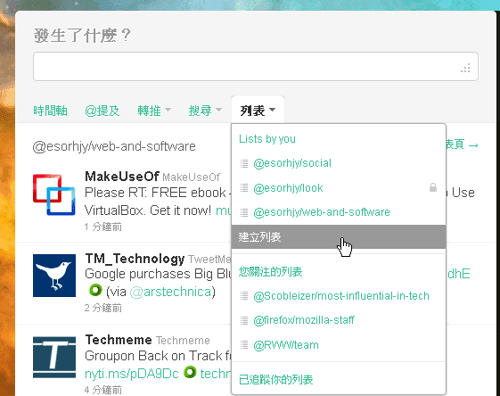Expand the 轉推 dropdown arrow
Image resolution: width=500 pixels, height=396 pixels.
pyautogui.click(x=168, y=109)
